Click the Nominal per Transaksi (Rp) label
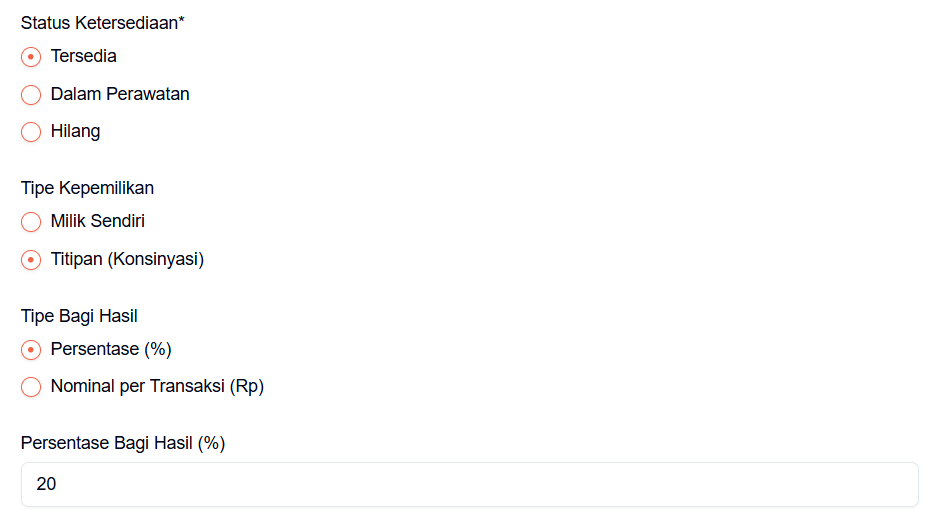 pos(157,386)
